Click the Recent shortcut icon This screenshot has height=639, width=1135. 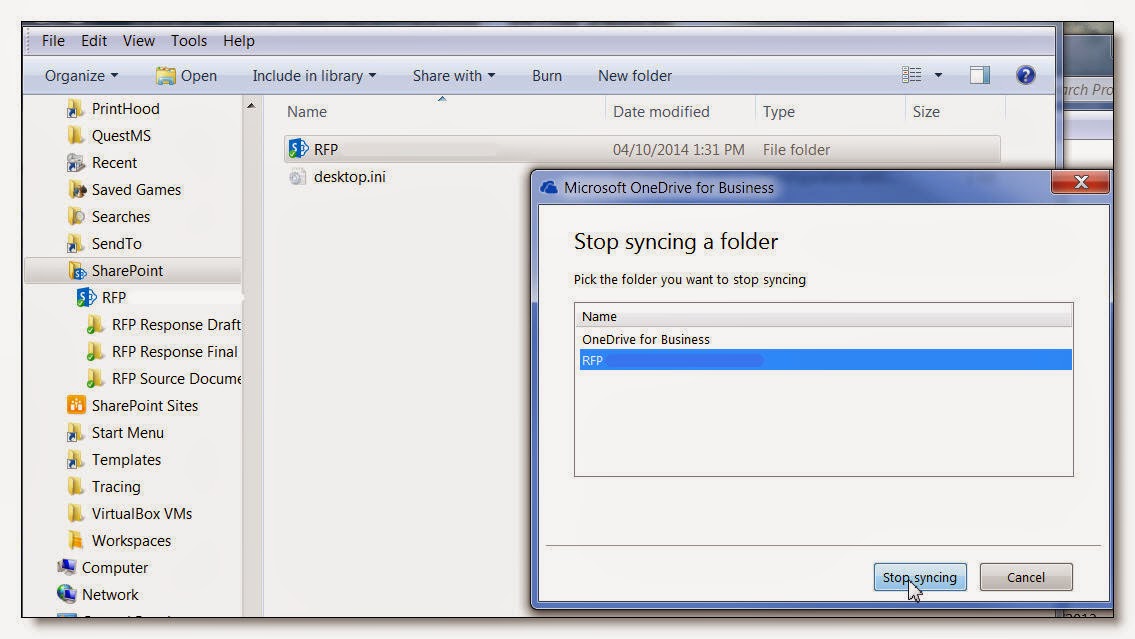pyautogui.click(x=75, y=163)
